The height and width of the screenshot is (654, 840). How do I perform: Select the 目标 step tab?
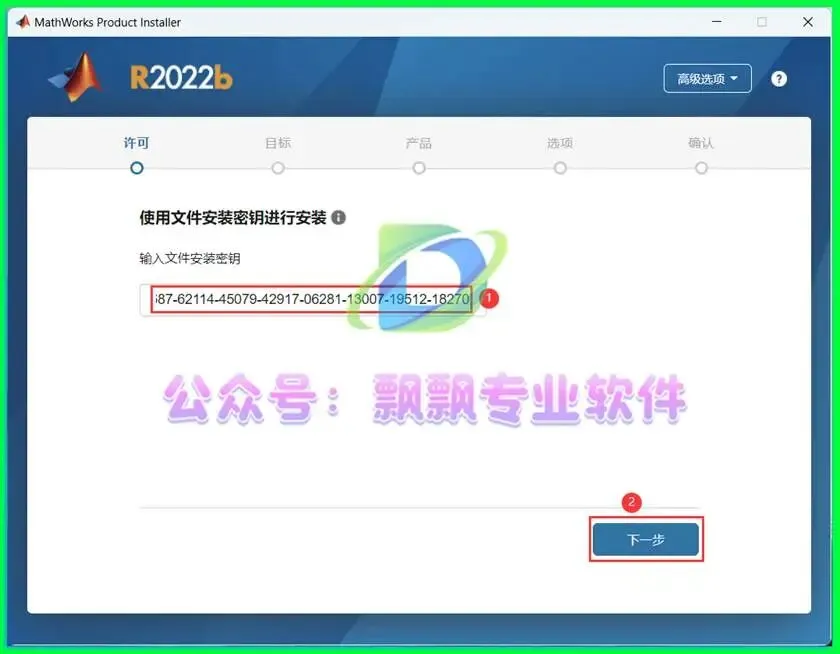[x=278, y=154]
